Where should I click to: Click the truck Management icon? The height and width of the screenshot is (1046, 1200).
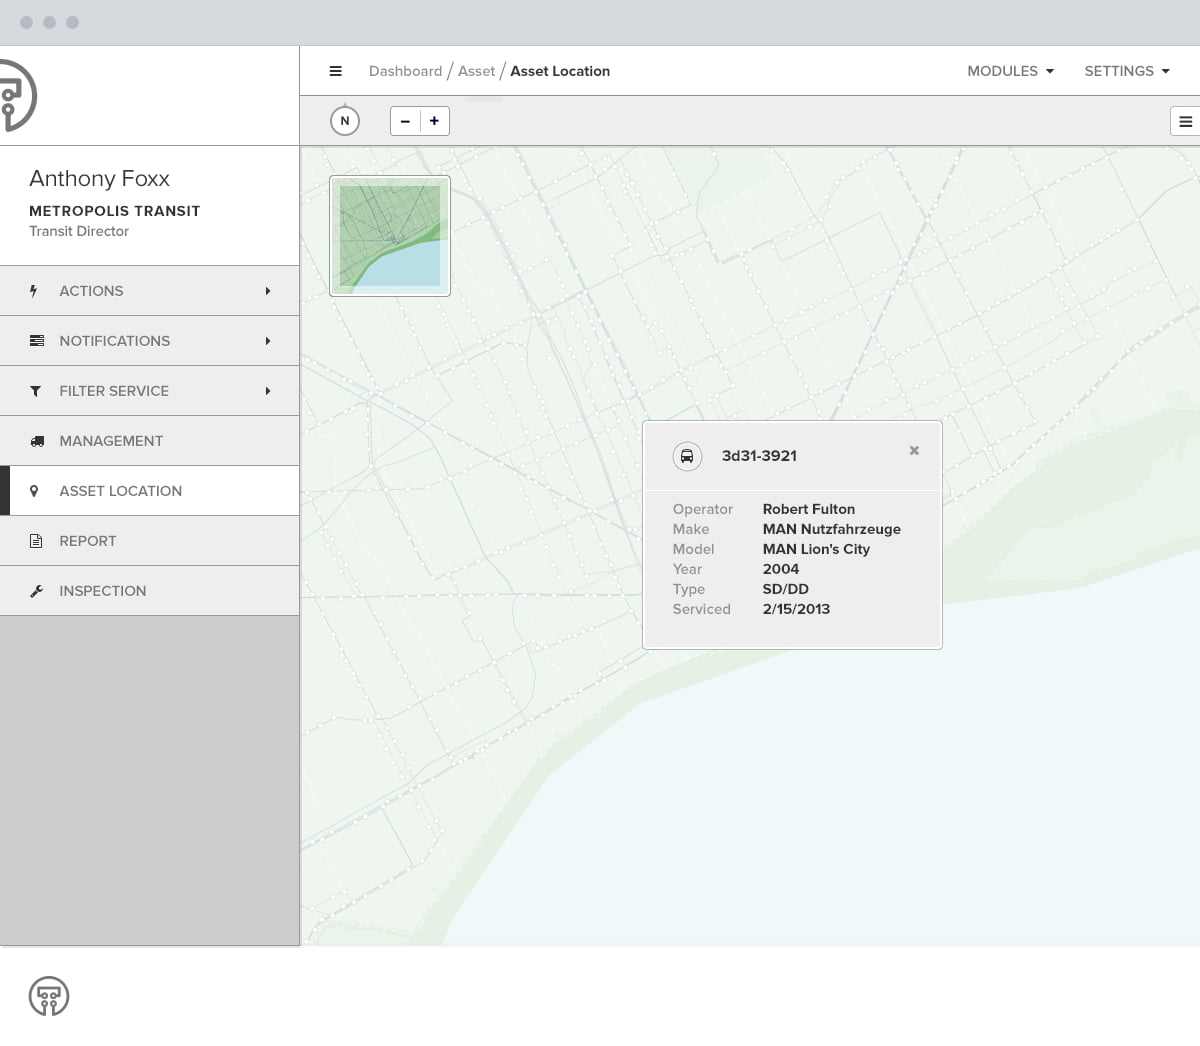pyautogui.click(x=37, y=441)
